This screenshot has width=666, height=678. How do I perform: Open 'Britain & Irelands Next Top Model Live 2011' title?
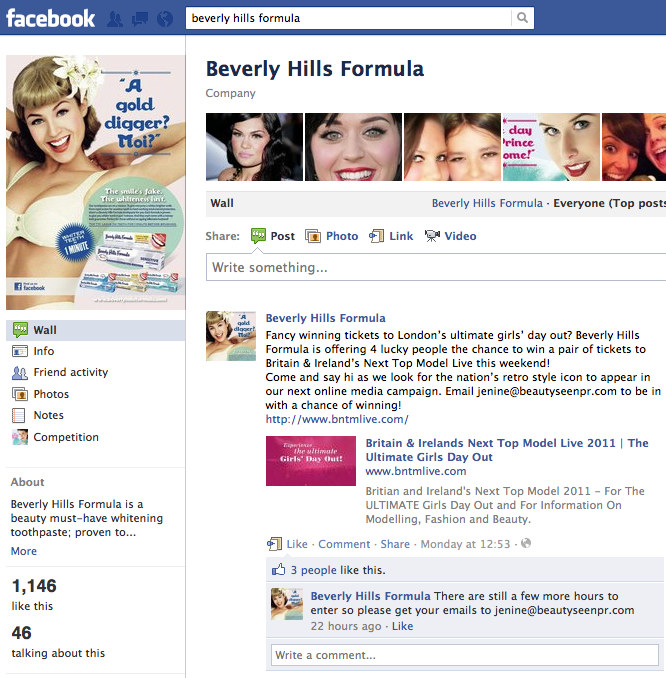pos(507,450)
